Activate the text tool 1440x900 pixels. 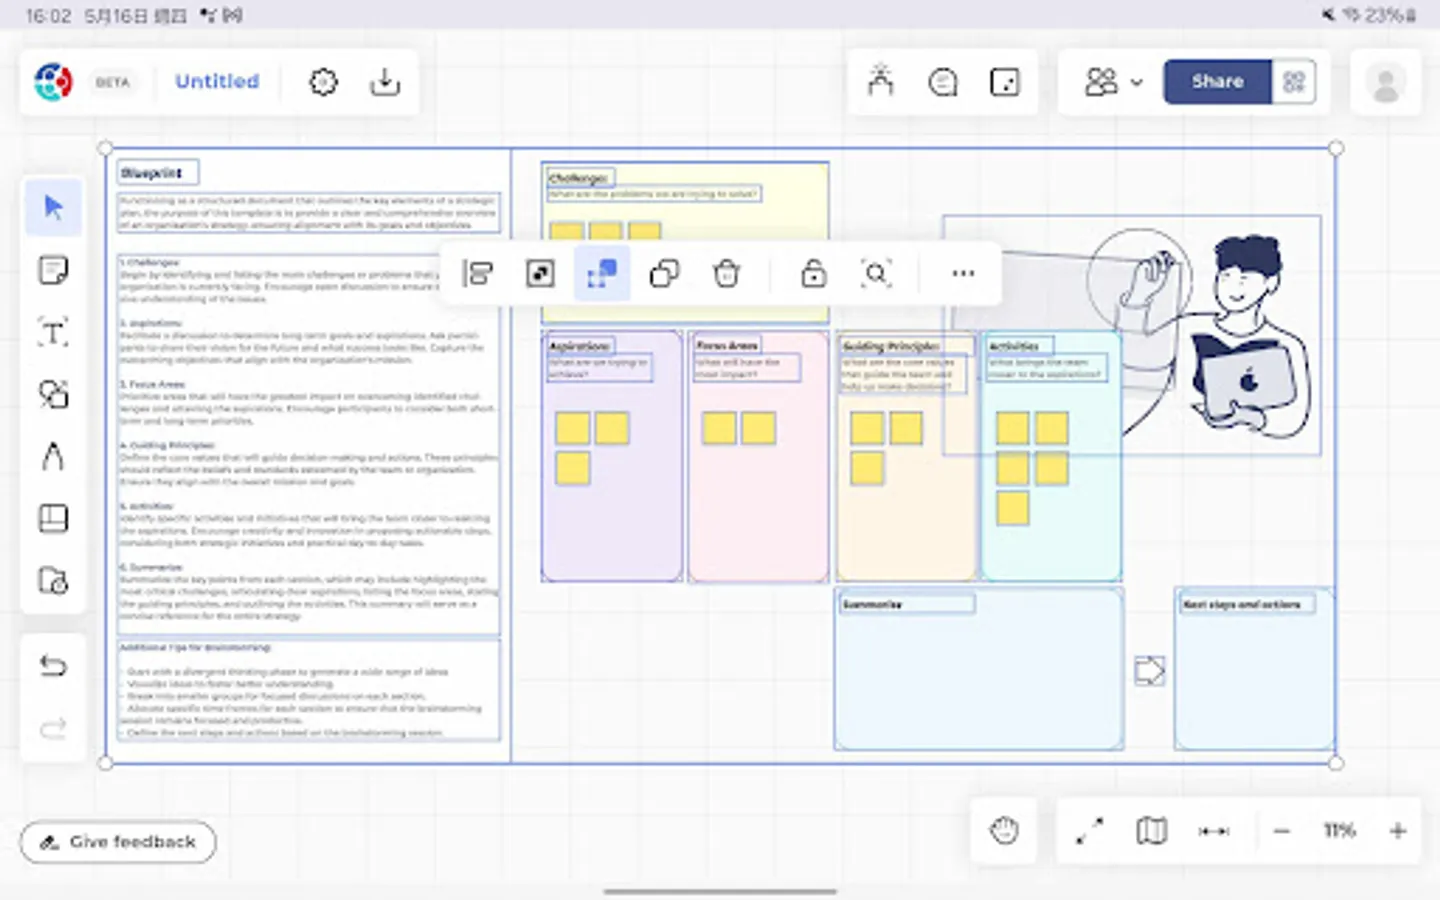[x=53, y=332]
